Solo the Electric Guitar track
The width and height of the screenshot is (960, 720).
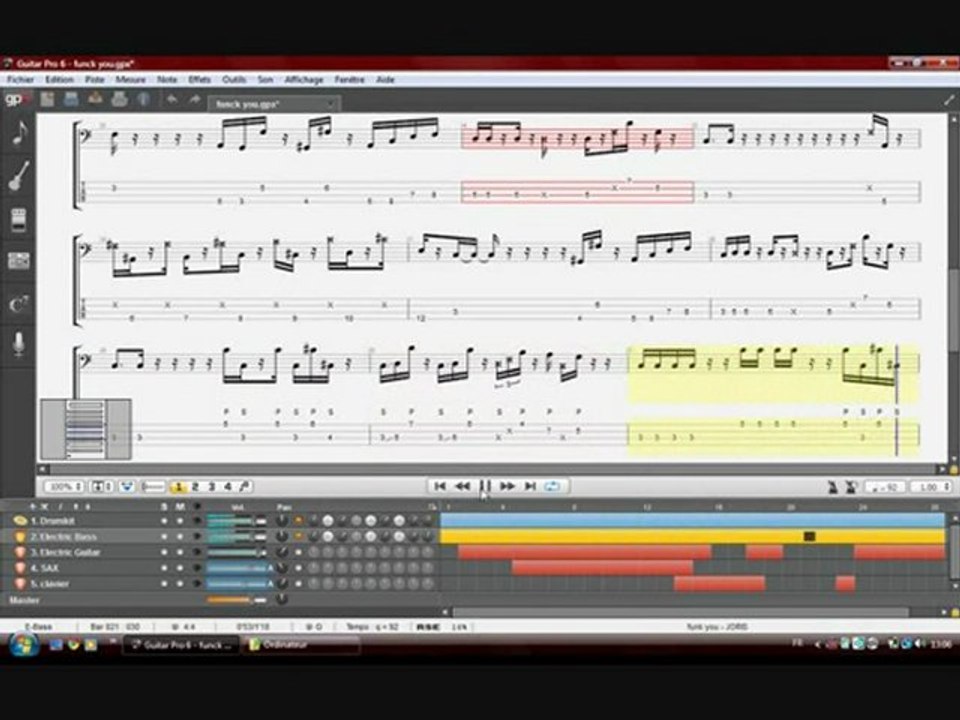(x=164, y=552)
